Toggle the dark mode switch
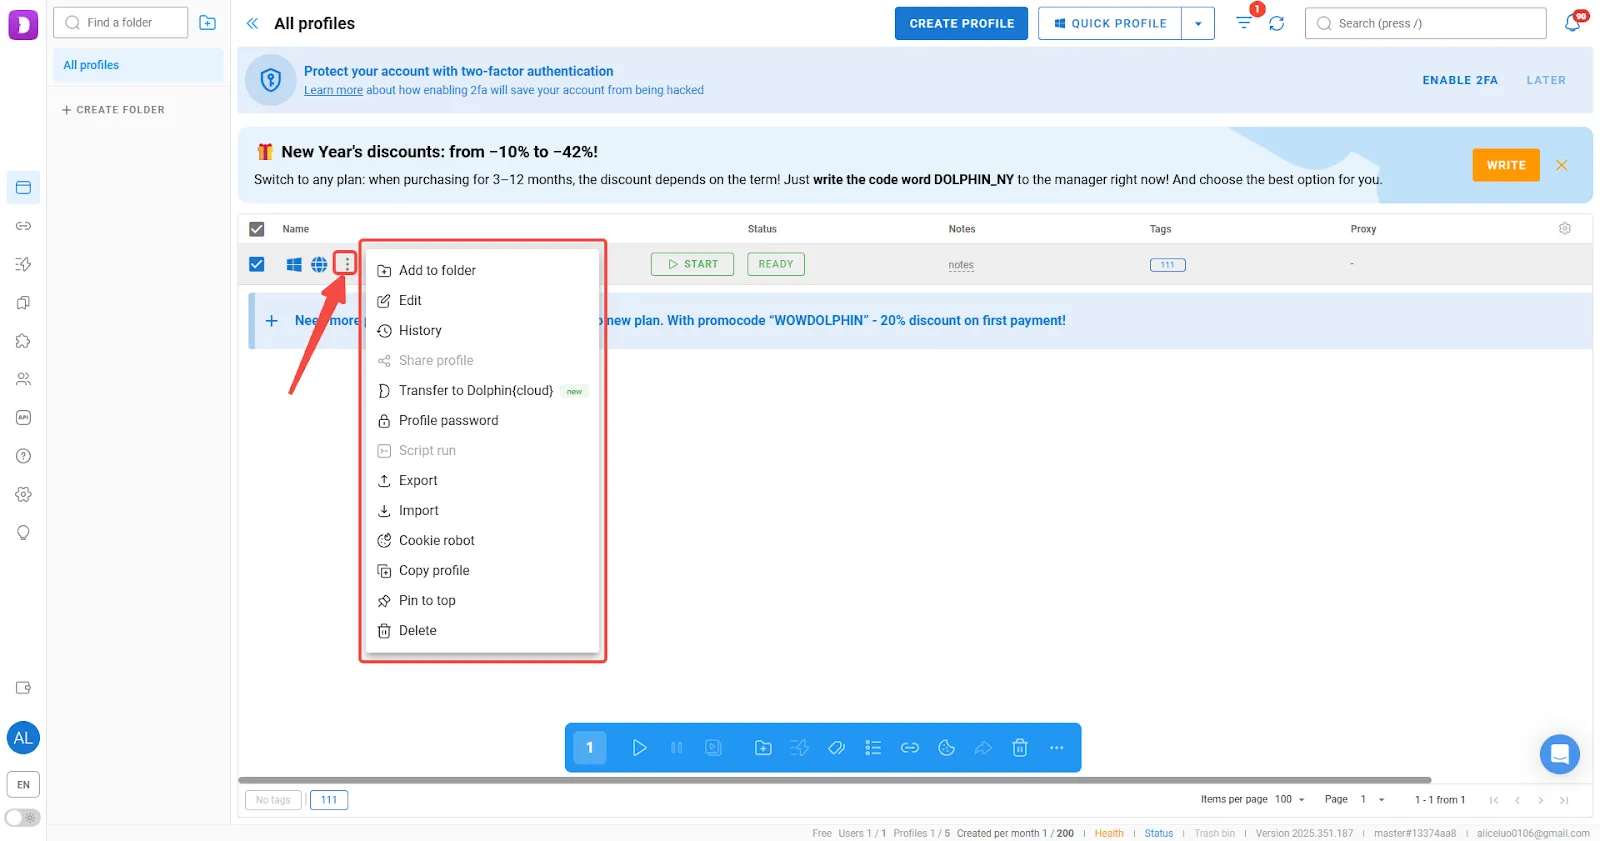The height and width of the screenshot is (841, 1600). [x=23, y=818]
